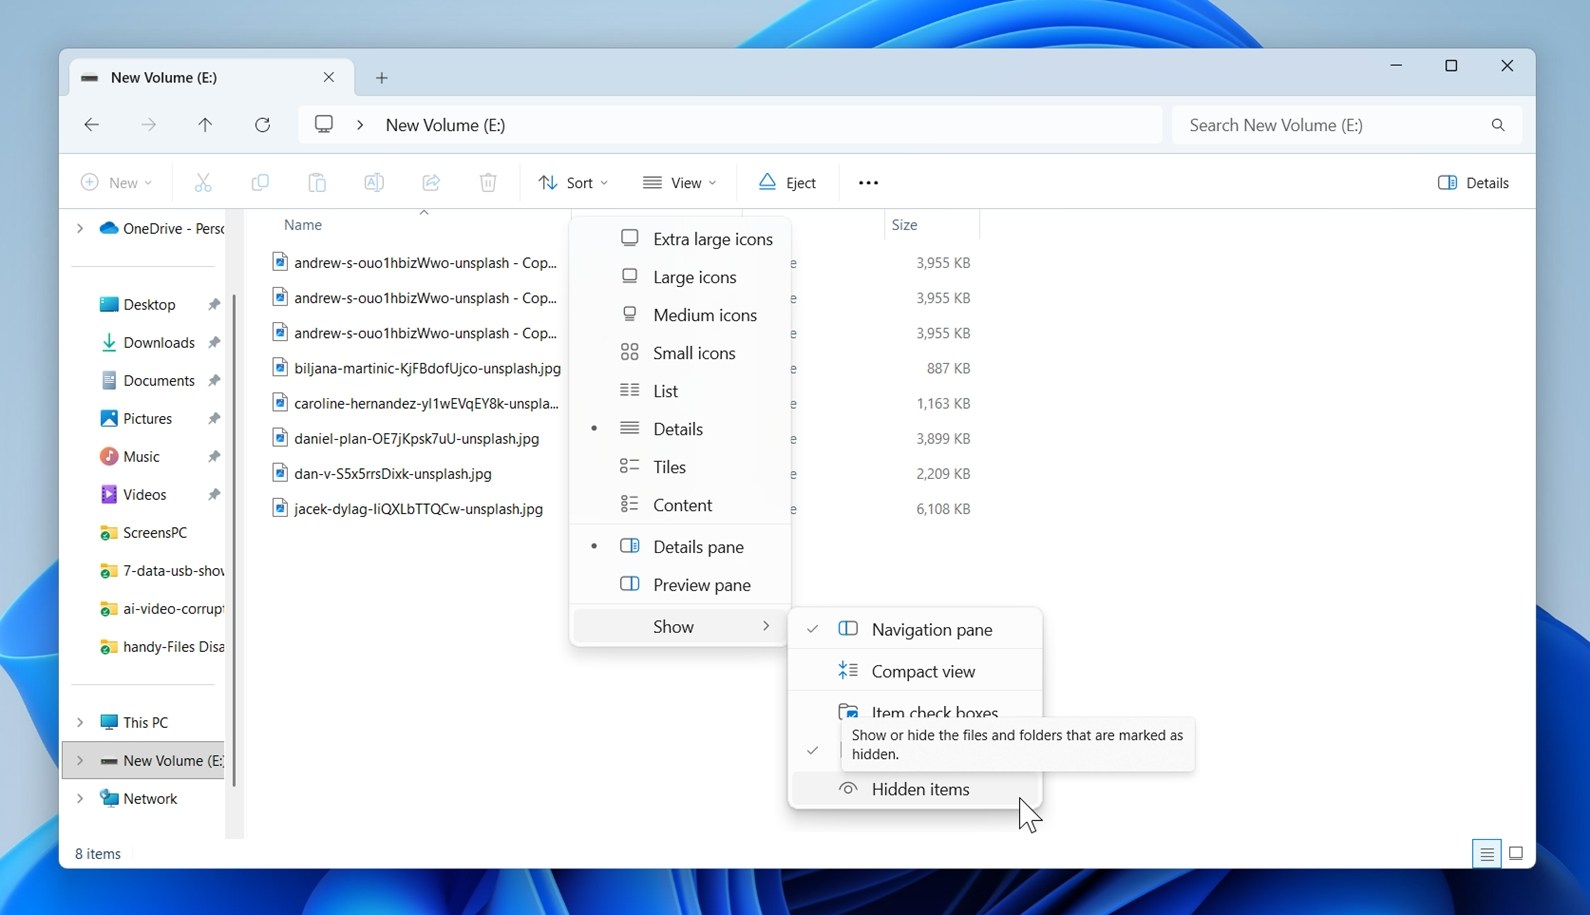This screenshot has width=1590, height=915.
Task: Click the large icons view status bar icon
Action: 1516,854
